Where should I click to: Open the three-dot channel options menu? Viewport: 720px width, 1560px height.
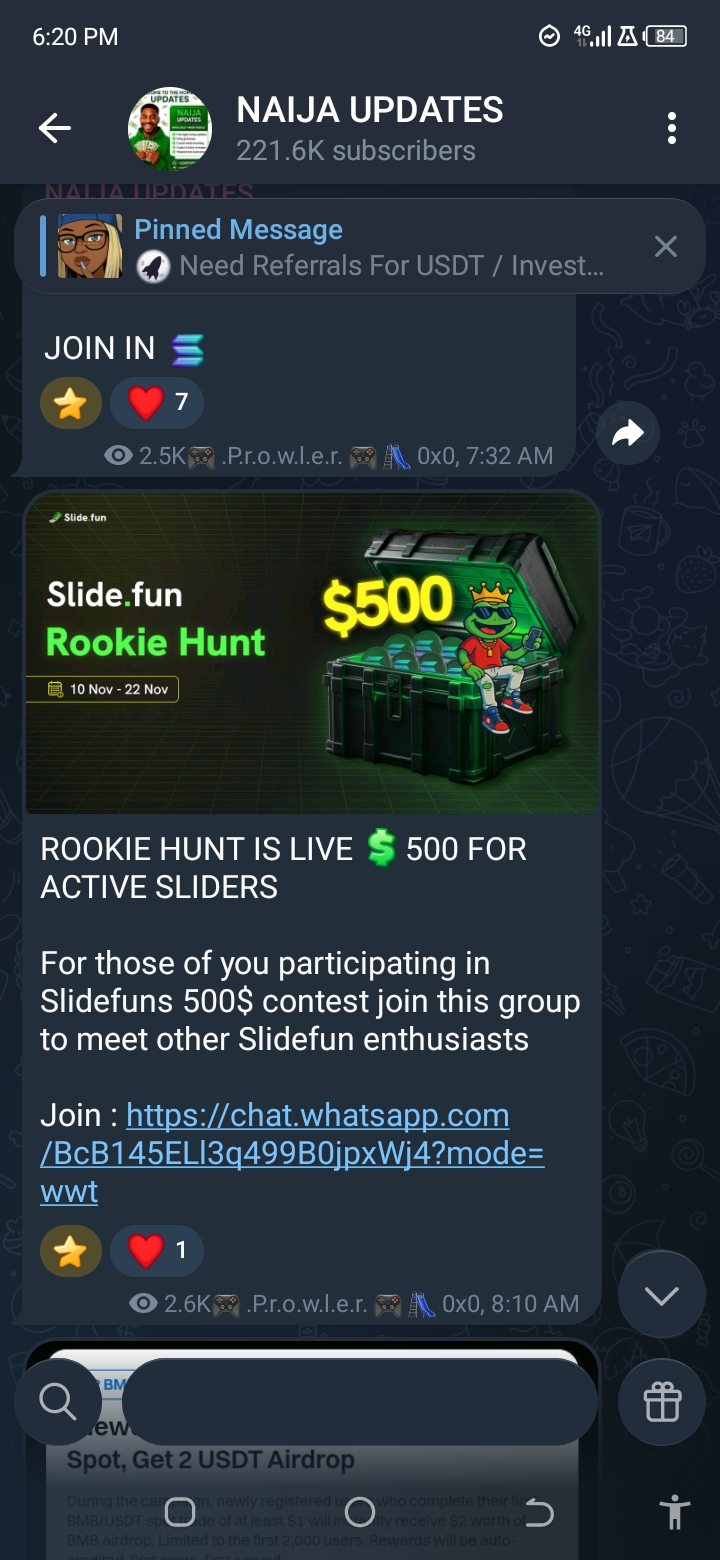[671, 128]
